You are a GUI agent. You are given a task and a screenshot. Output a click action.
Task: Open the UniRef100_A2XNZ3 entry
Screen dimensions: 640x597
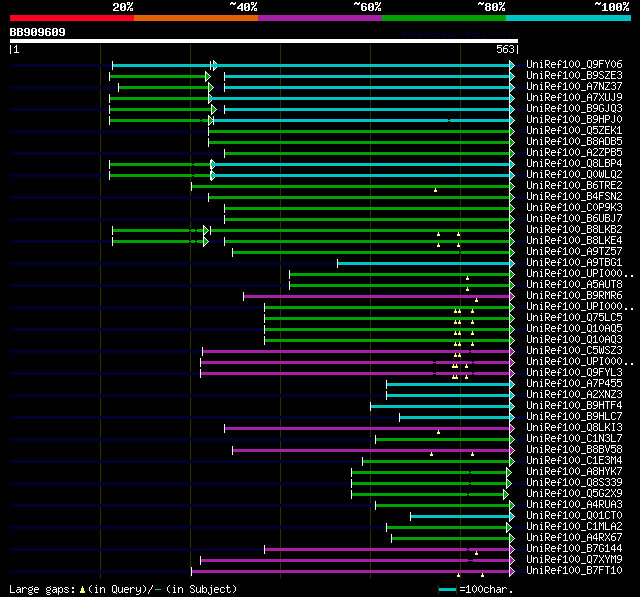click(x=574, y=395)
